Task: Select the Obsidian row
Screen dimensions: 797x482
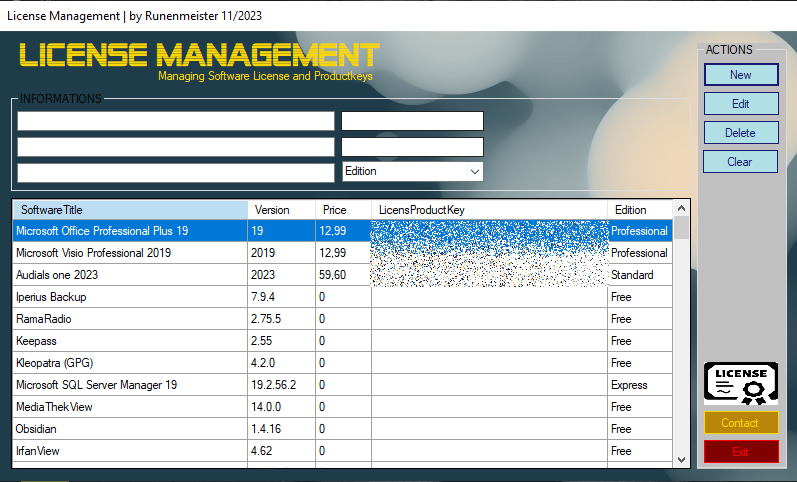Action: [343, 429]
